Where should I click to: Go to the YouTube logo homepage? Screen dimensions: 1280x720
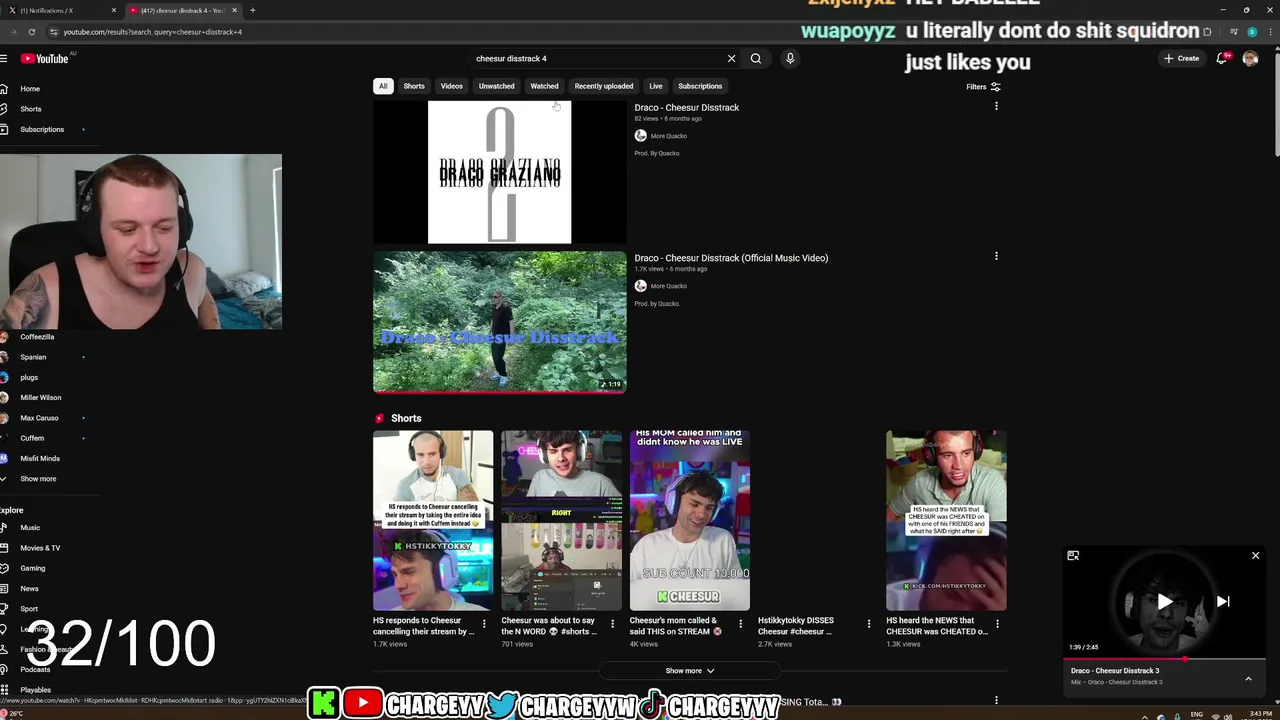click(x=45, y=58)
